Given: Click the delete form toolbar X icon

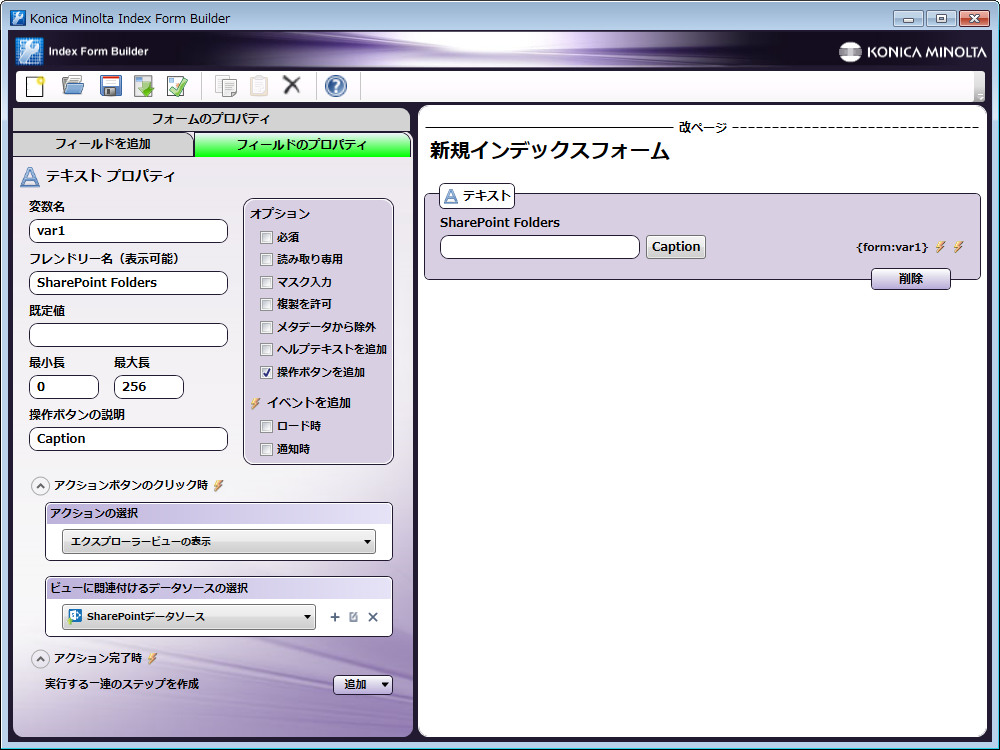Looking at the screenshot, I should click(291, 86).
